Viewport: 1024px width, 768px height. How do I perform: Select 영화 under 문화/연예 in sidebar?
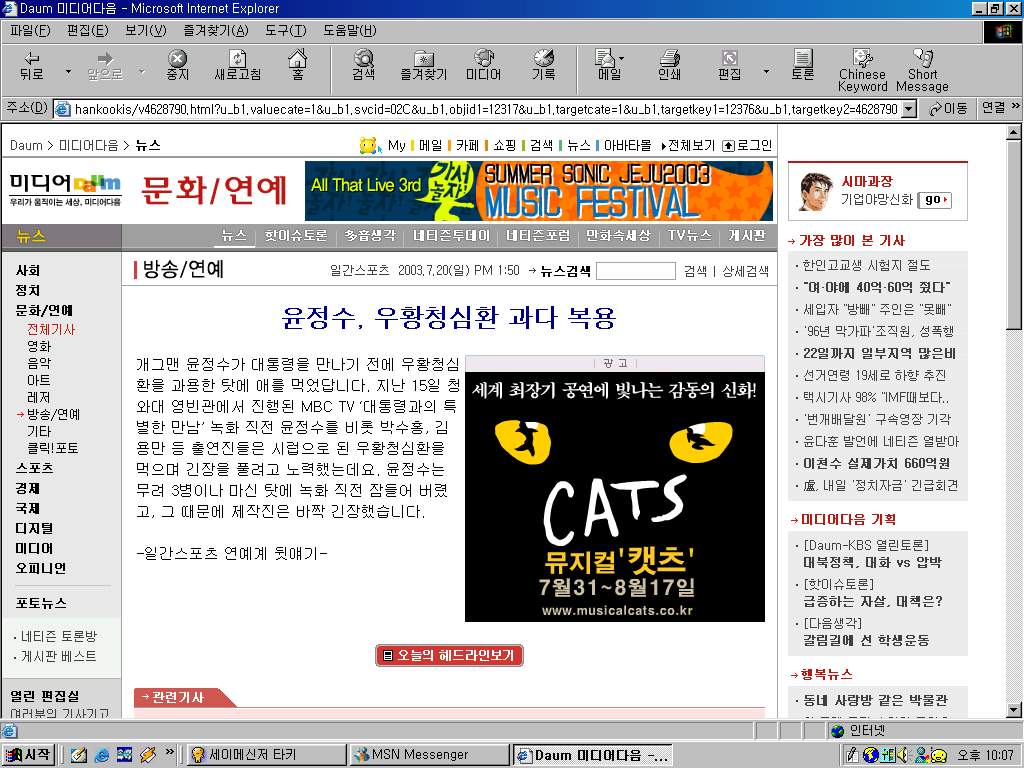pyautogui.click(x=39, y=346)
